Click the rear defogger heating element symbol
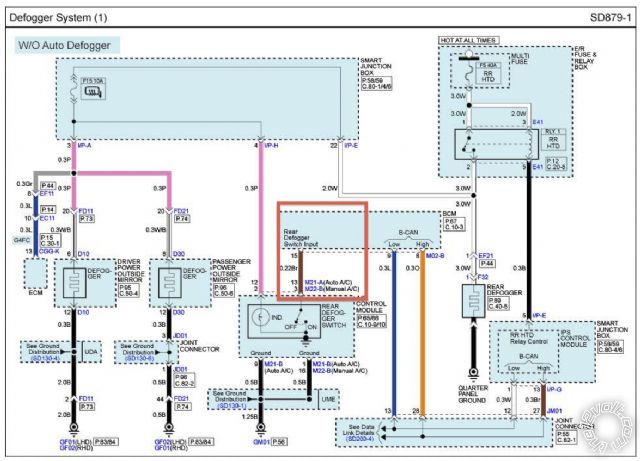Image resolution: width=640 pixels, height=461 pixels. point(473,301)
